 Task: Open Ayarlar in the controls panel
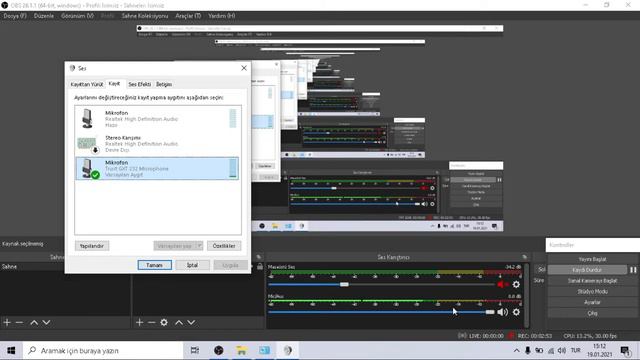pos(592,302)
